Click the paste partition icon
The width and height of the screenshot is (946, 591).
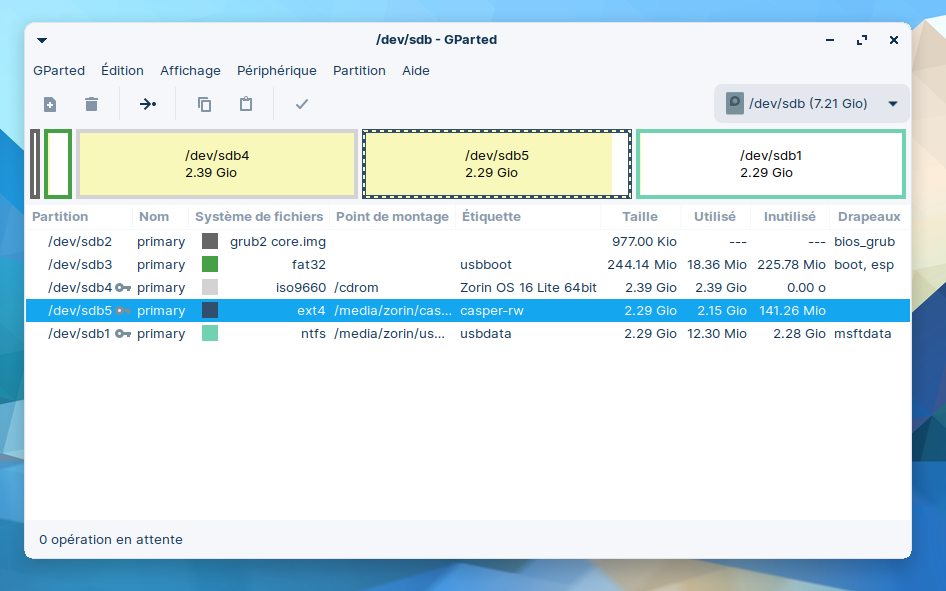pos(246,104)
